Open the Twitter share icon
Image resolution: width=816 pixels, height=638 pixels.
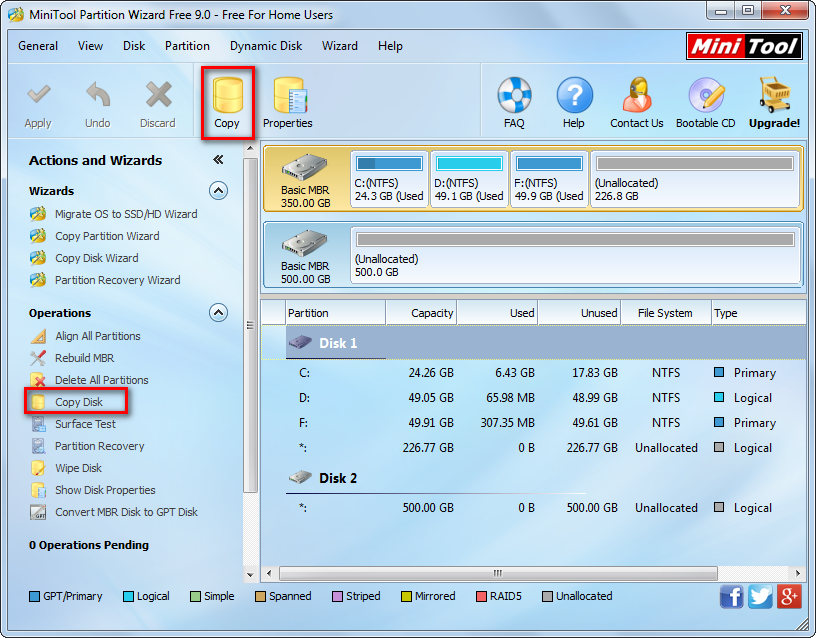coord(760,596)
